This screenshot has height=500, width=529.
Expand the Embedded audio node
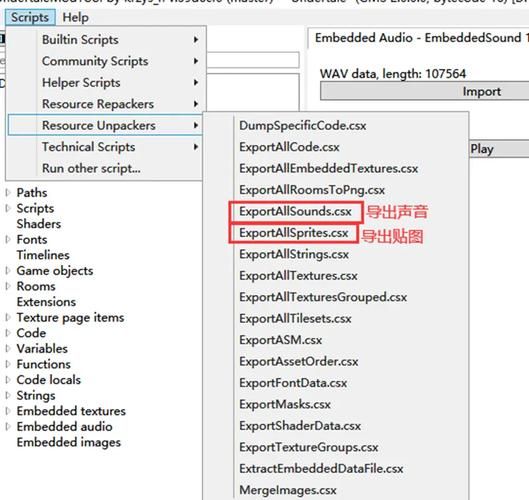tap(8, 426)
